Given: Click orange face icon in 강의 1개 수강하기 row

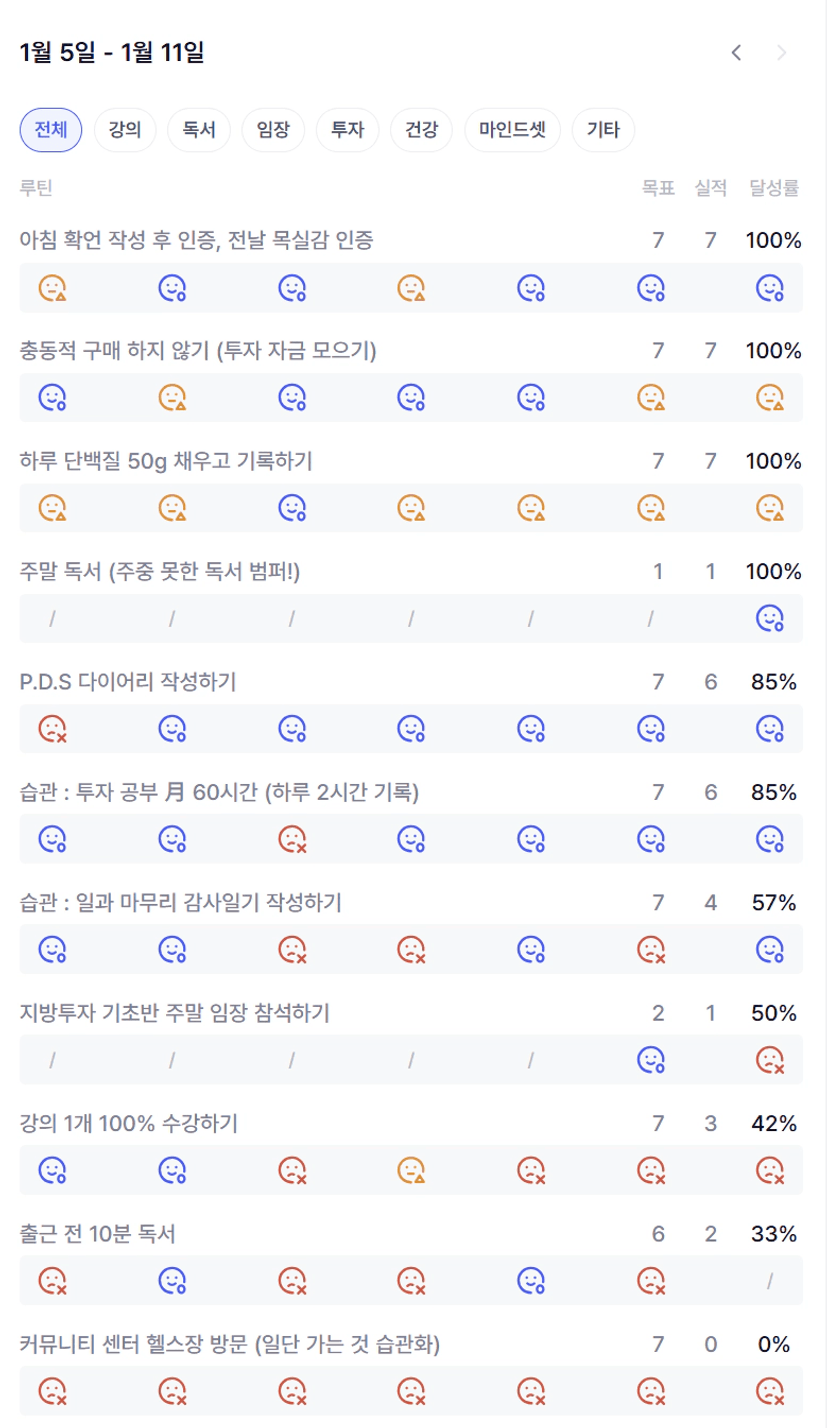Looking at the screenshot, I should coord(411,1169).
